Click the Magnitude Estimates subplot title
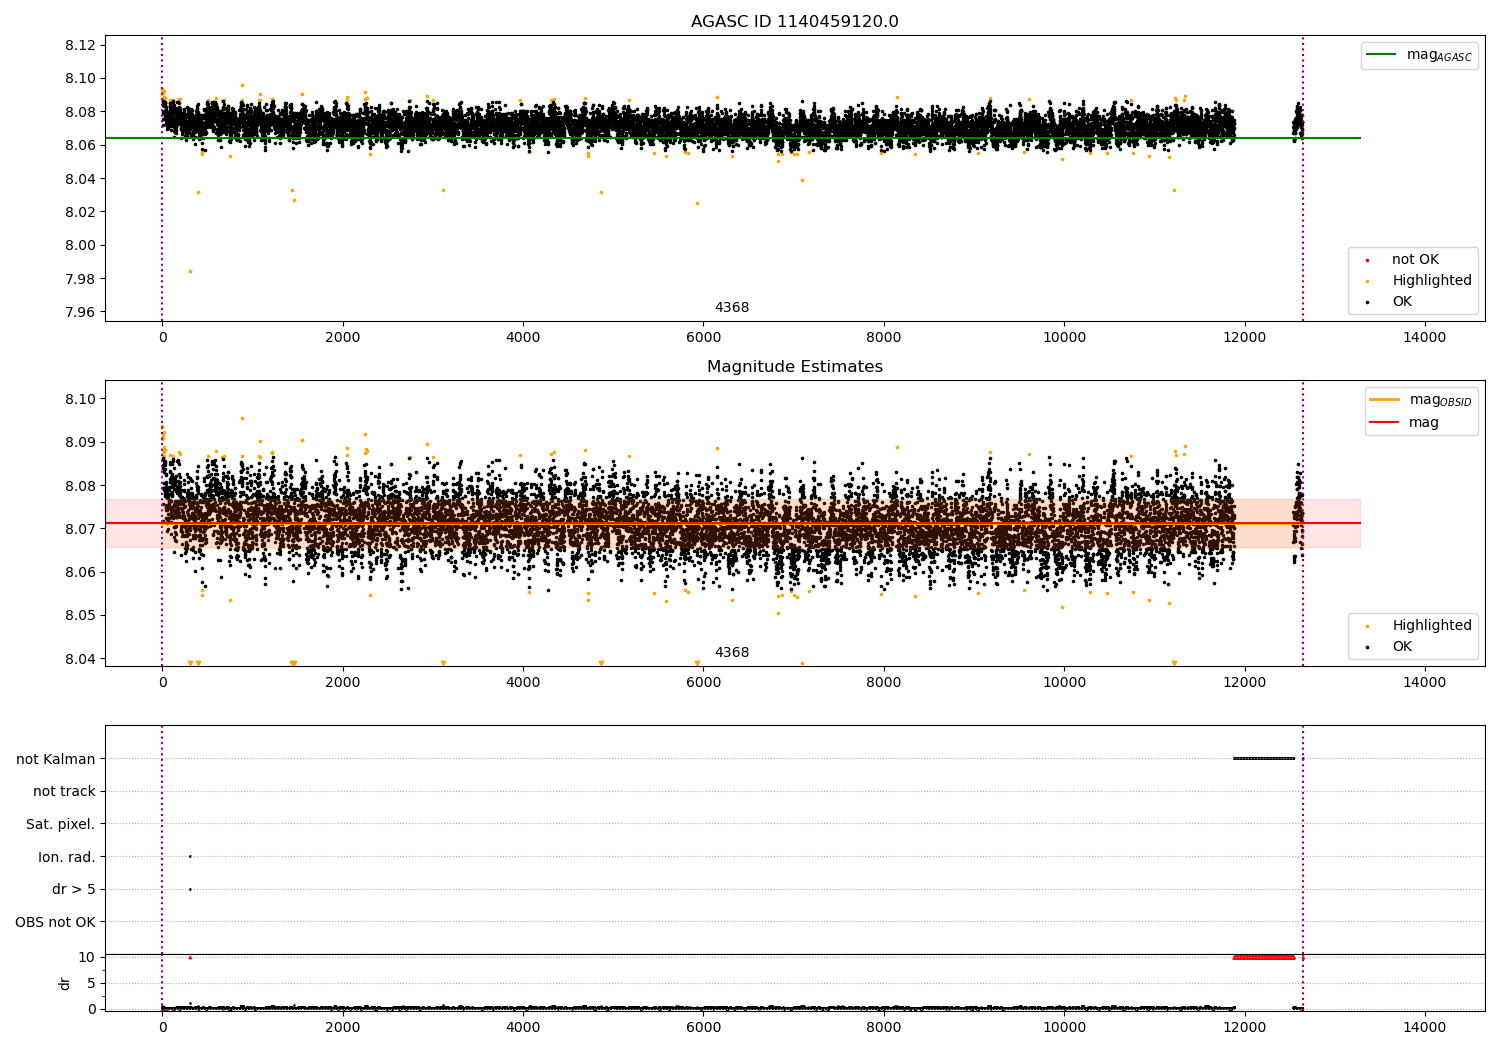The height and width of the screenshot is (1050, 1500). 794,367
